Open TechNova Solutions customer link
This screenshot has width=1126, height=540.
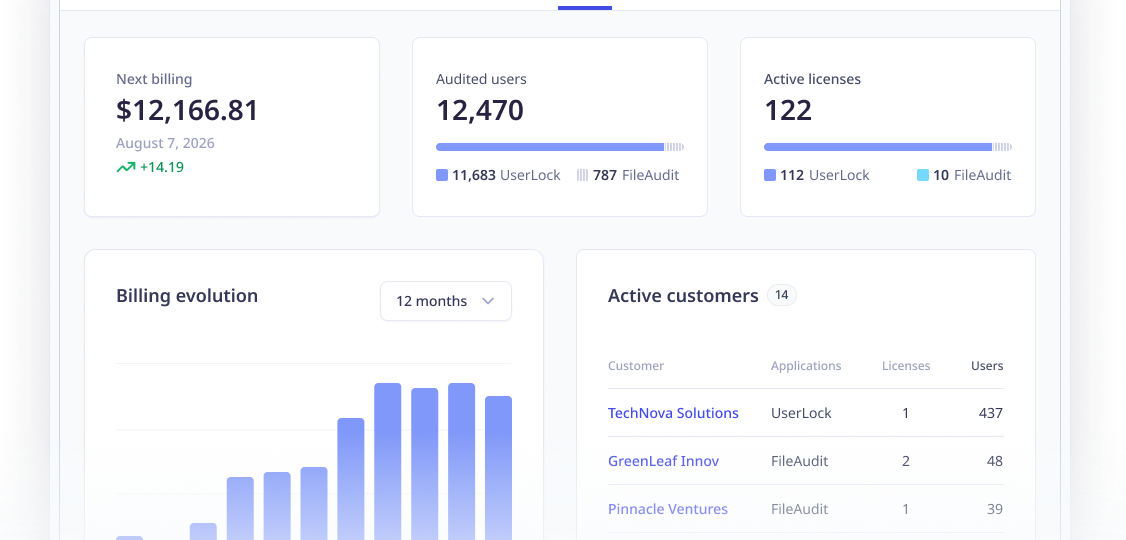[x=673, y=413]
